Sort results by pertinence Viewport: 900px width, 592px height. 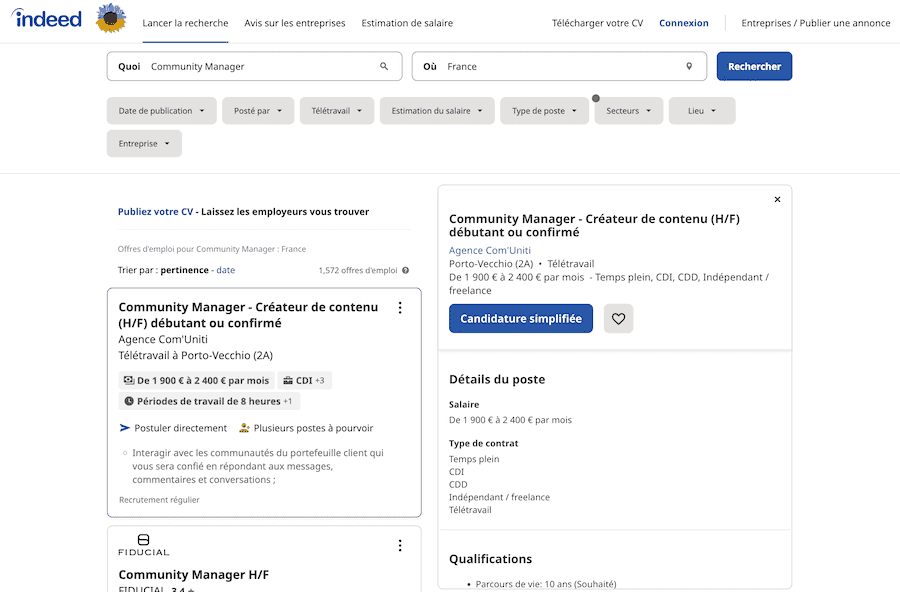click(184, 270)
